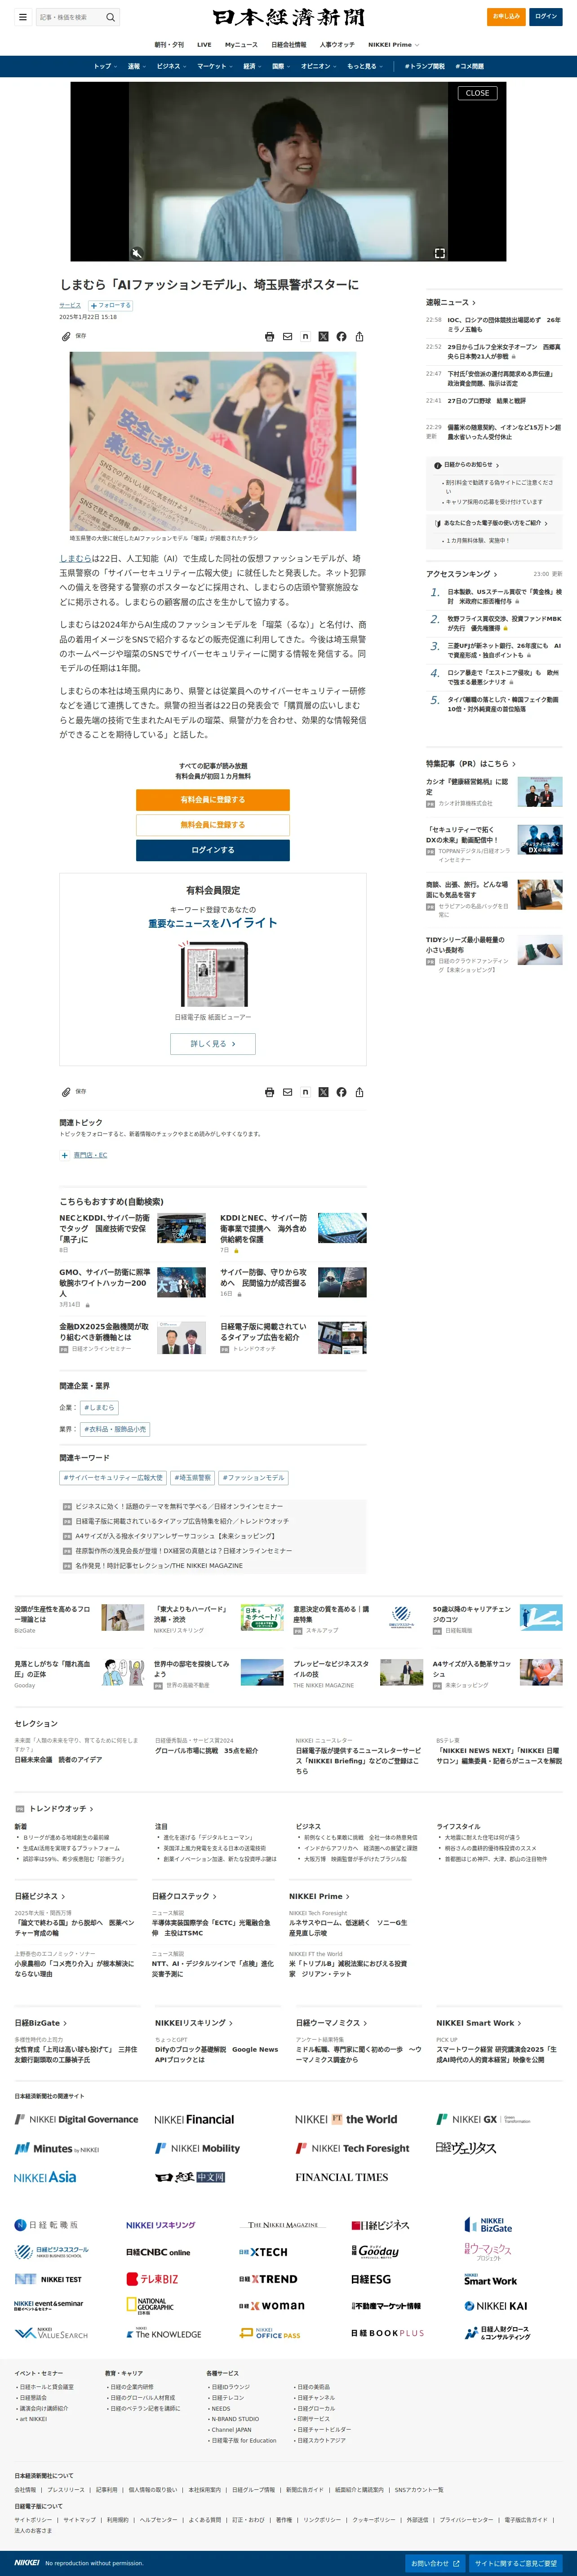577x2576 pixels.
Task: Click the Facebook icon above 関連トピック
Action: pos(341,1092)
